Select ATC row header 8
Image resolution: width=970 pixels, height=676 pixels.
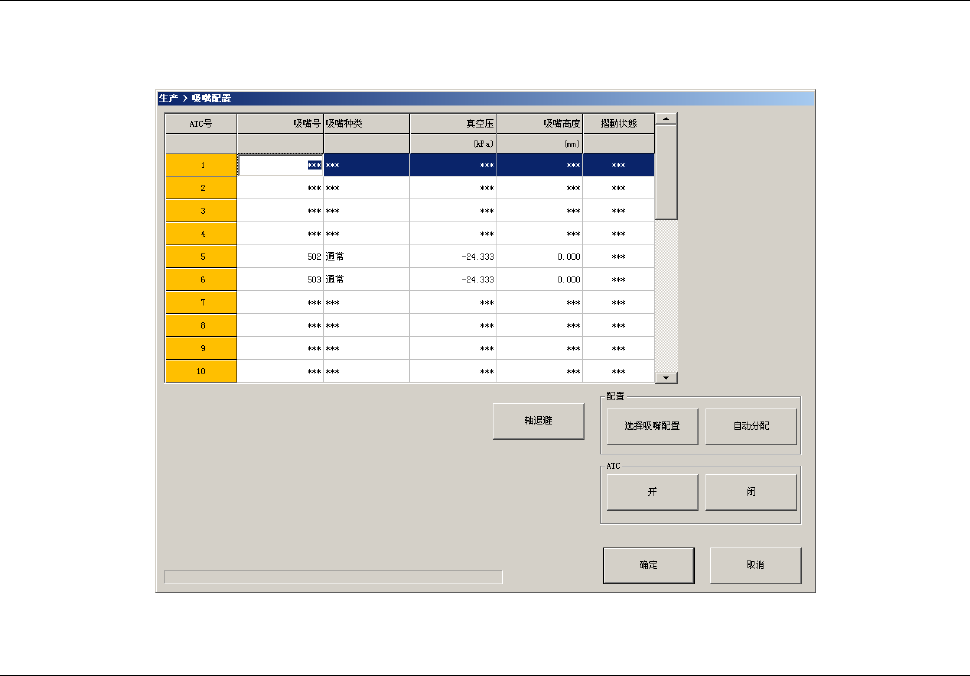coord(201,325)
